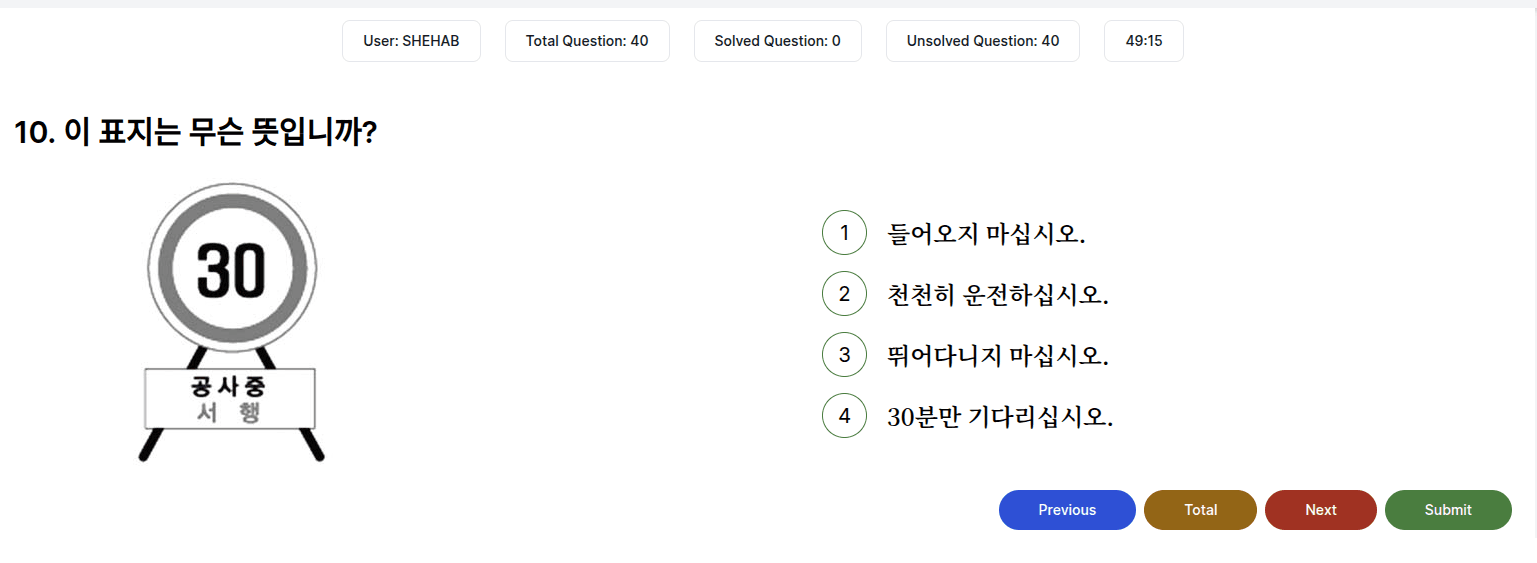Go back with the Previous button
Viewport: 1537px width, 563px height.
pyautogui.click(x=1067, y=510)
